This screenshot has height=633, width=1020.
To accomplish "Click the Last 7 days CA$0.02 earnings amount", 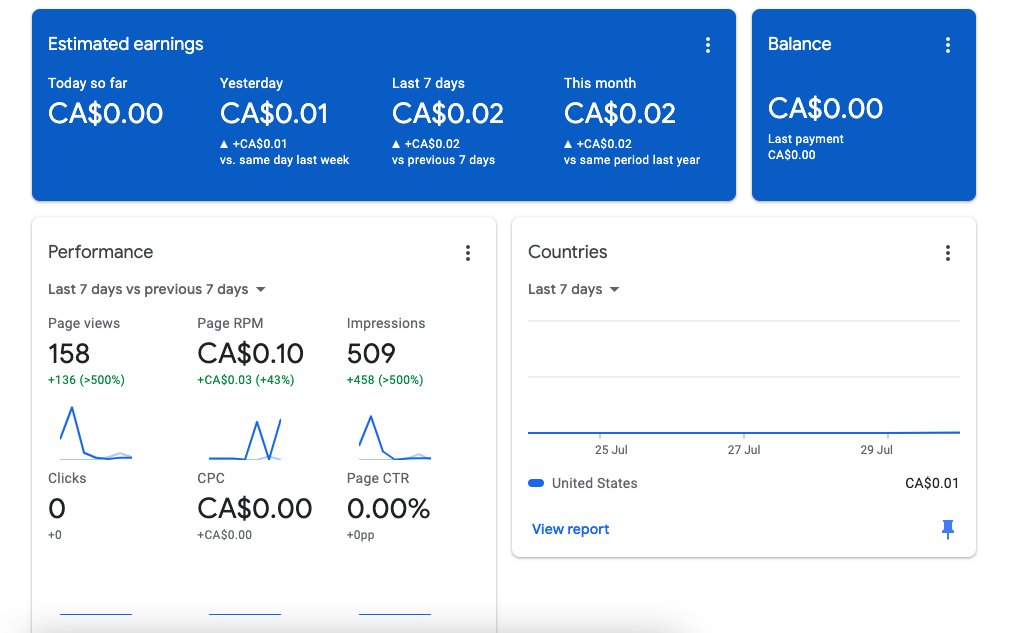I will pos(448,114).
